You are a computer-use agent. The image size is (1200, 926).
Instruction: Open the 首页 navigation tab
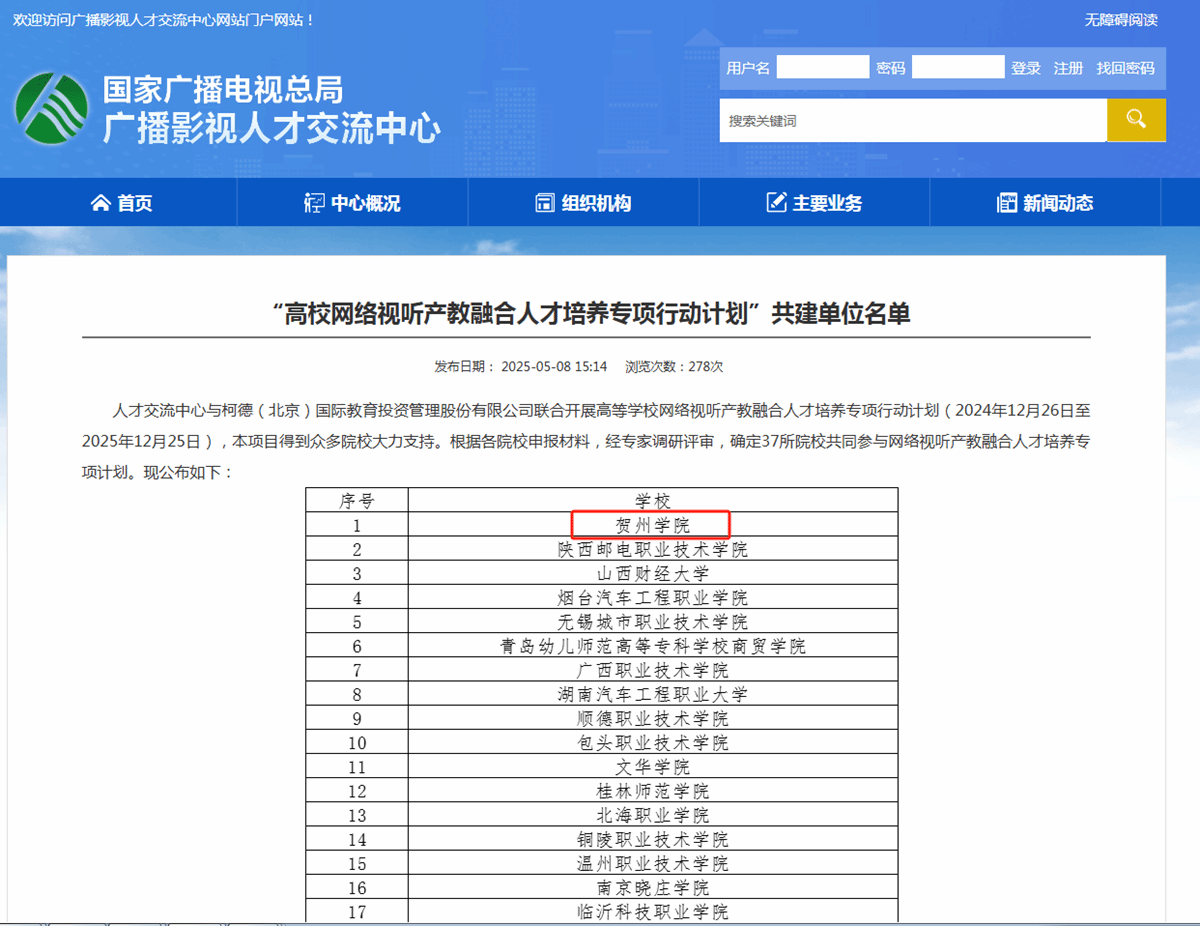click(x=122, y=203)
